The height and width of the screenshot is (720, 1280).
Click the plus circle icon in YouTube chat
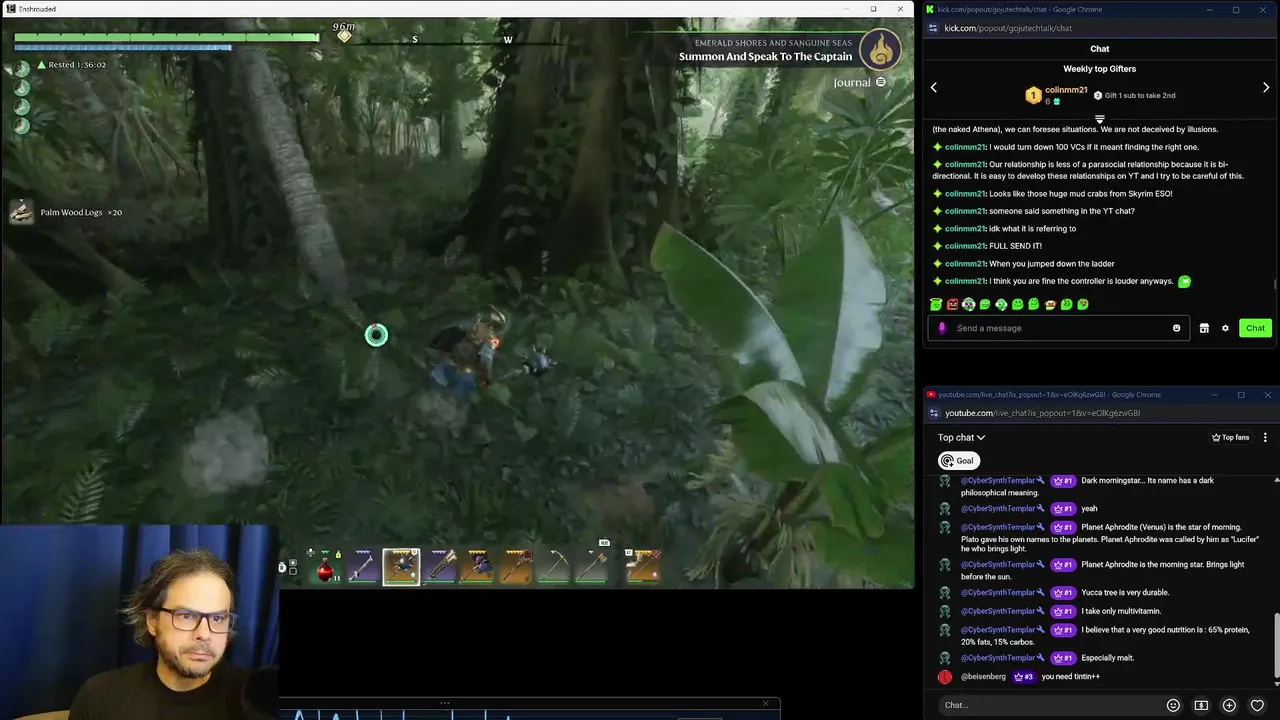pos(1229,705)
